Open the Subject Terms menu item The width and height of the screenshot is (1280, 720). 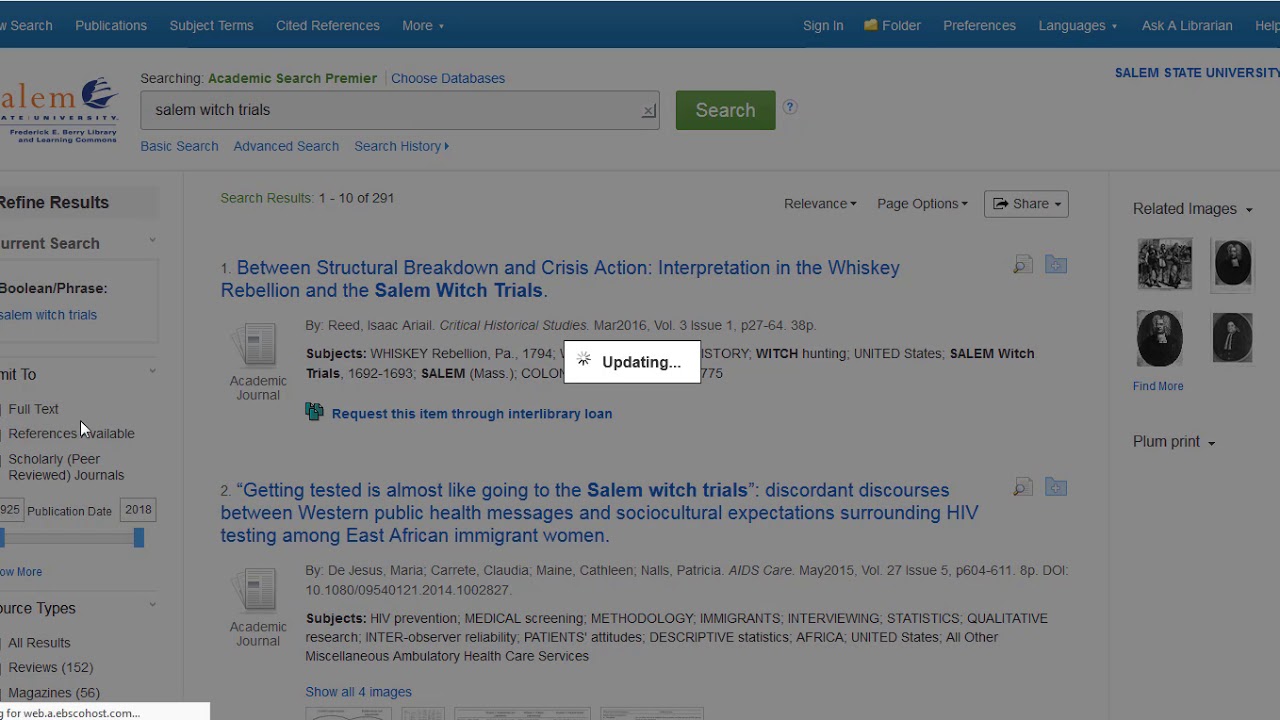(211, 25)
